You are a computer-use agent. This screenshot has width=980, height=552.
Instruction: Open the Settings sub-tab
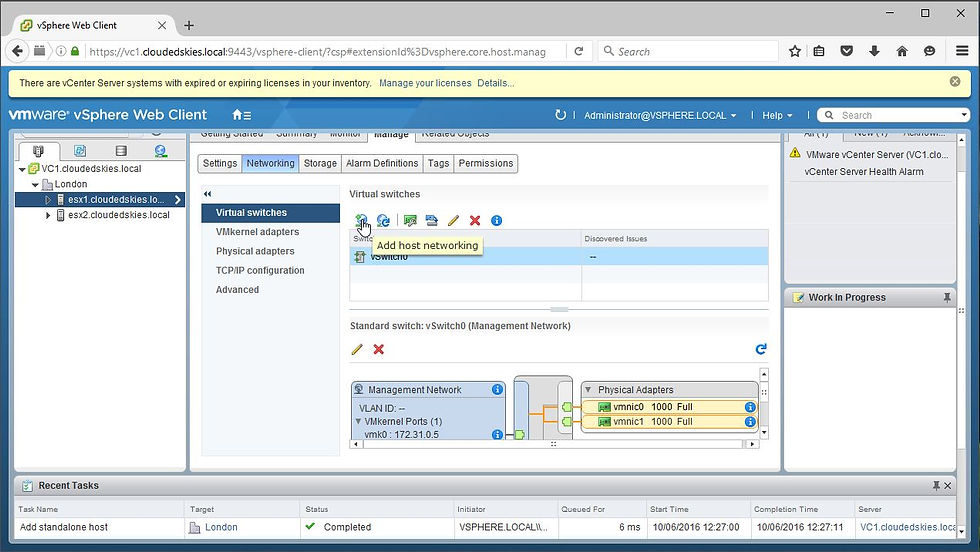220,163
